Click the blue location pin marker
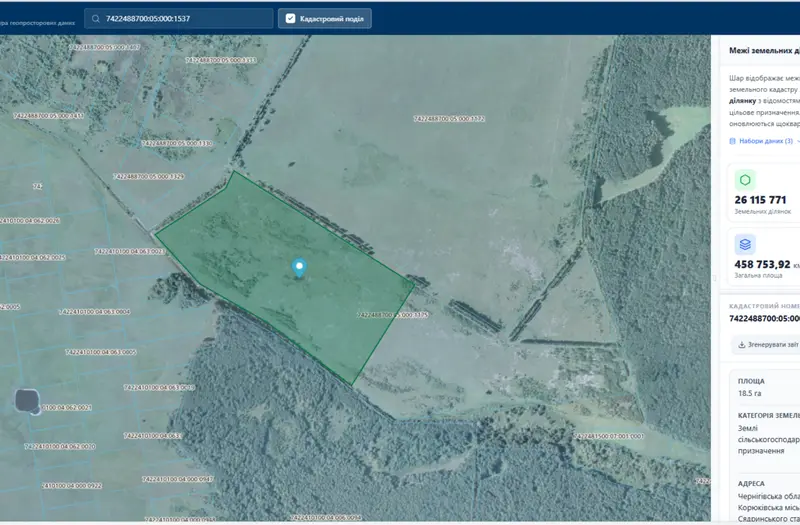This screenshot has width=800, height=525. tap(299, 267)
